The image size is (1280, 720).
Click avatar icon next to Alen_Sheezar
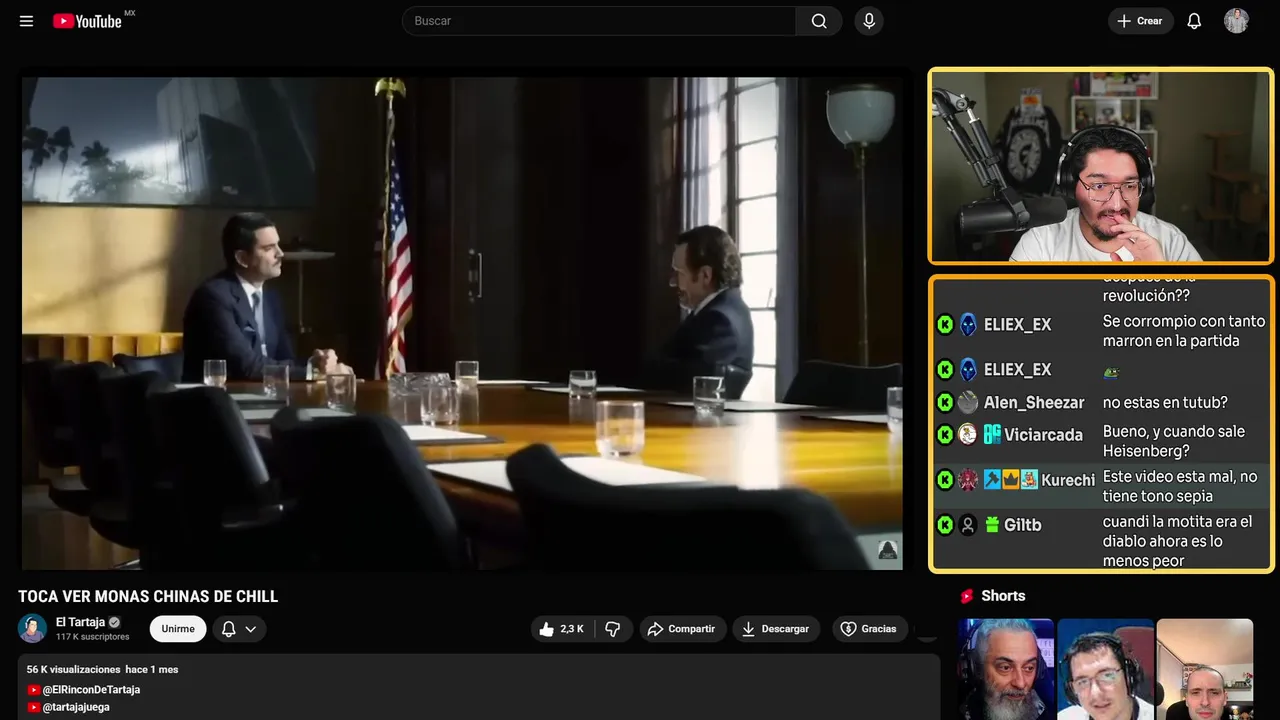968,403
